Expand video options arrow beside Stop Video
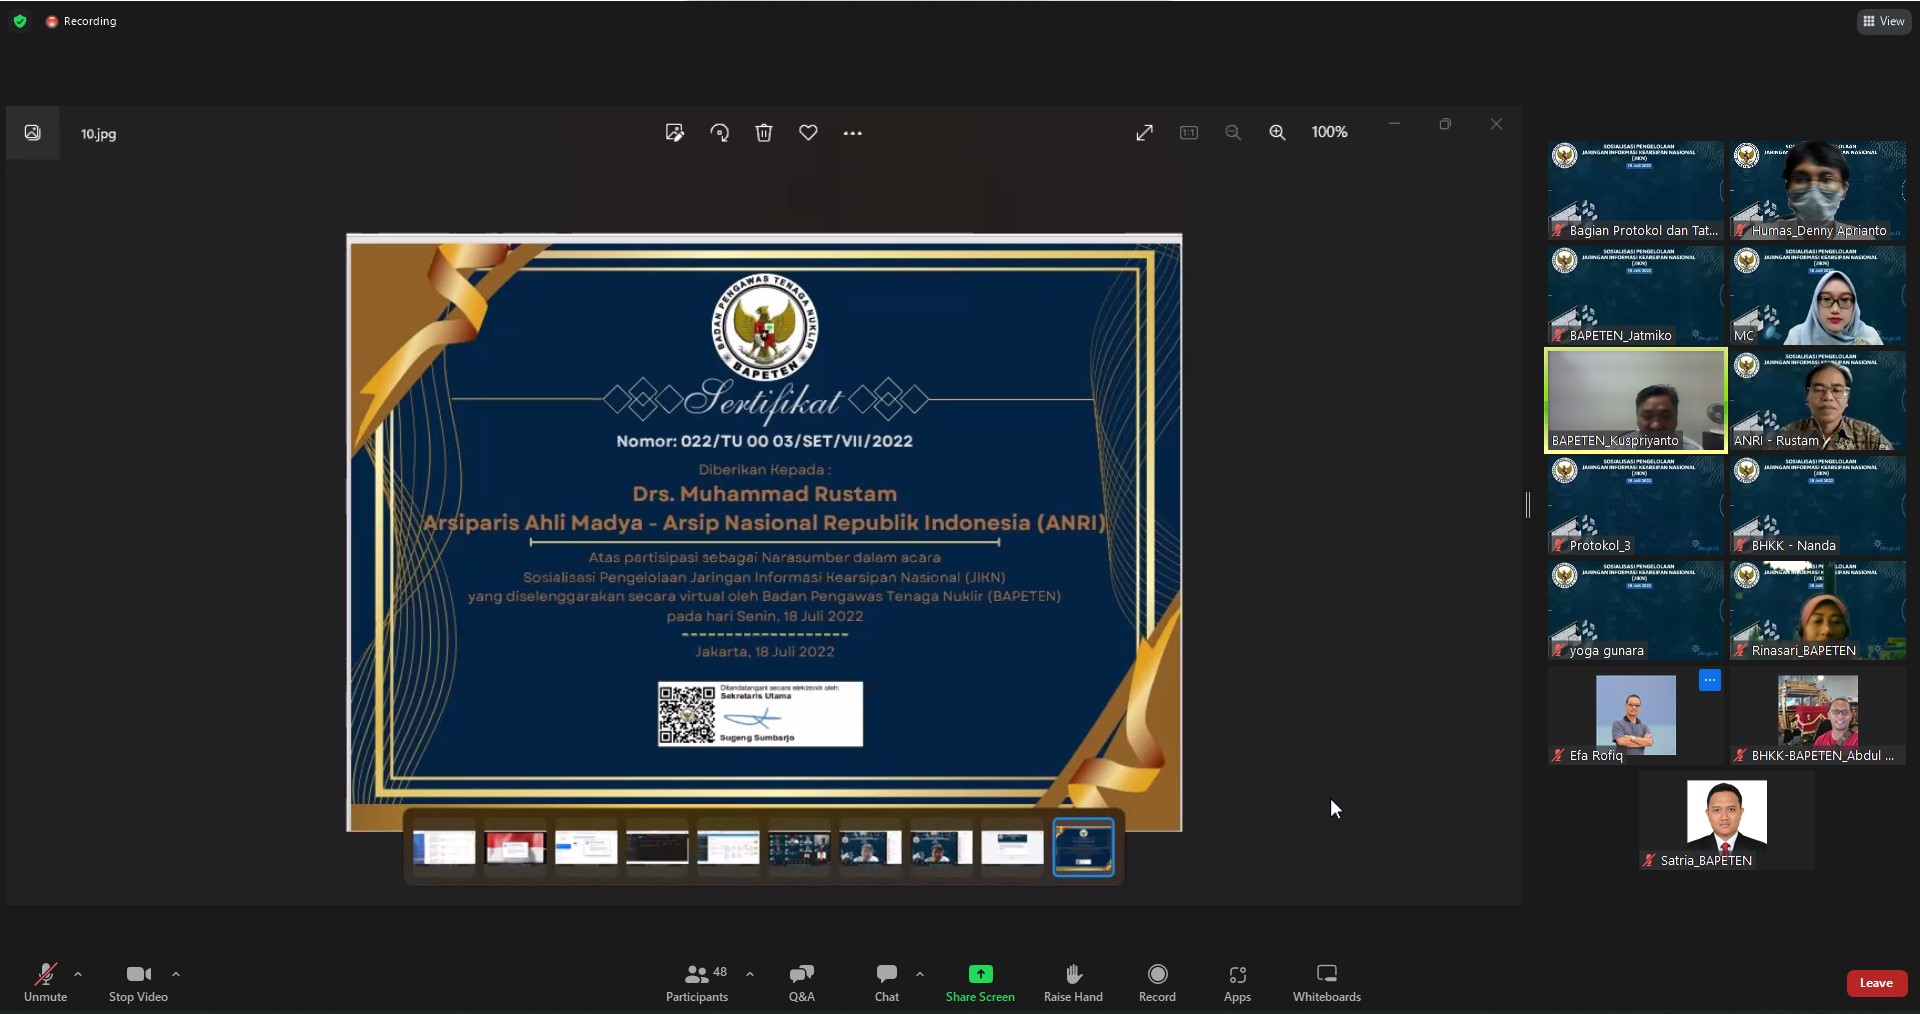 (x=176, y=974)
